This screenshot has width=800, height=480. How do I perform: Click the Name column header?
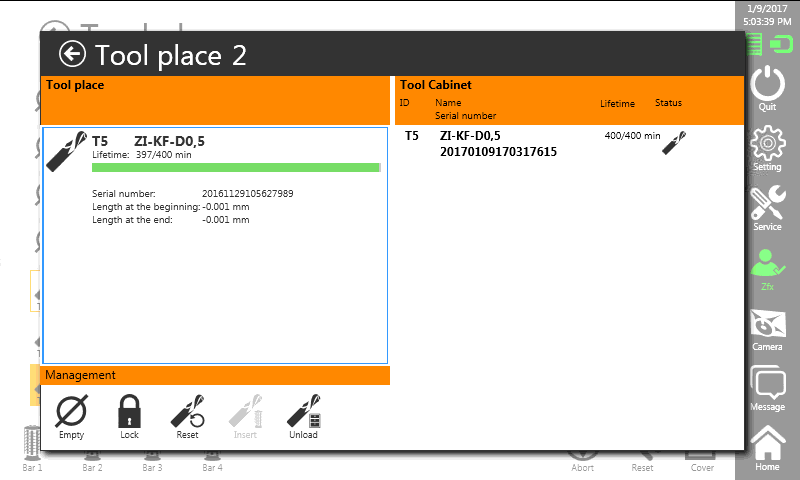(448, 103)
